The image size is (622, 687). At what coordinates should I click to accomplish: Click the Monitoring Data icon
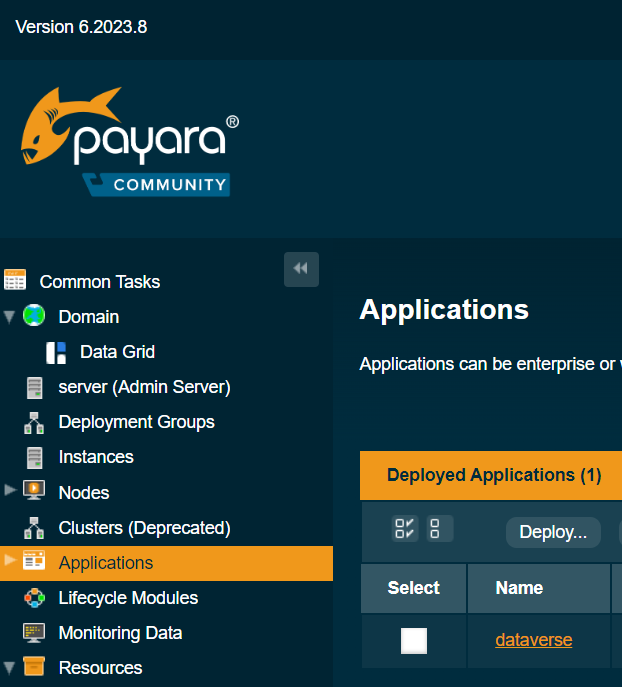click(x=34, y=633)
